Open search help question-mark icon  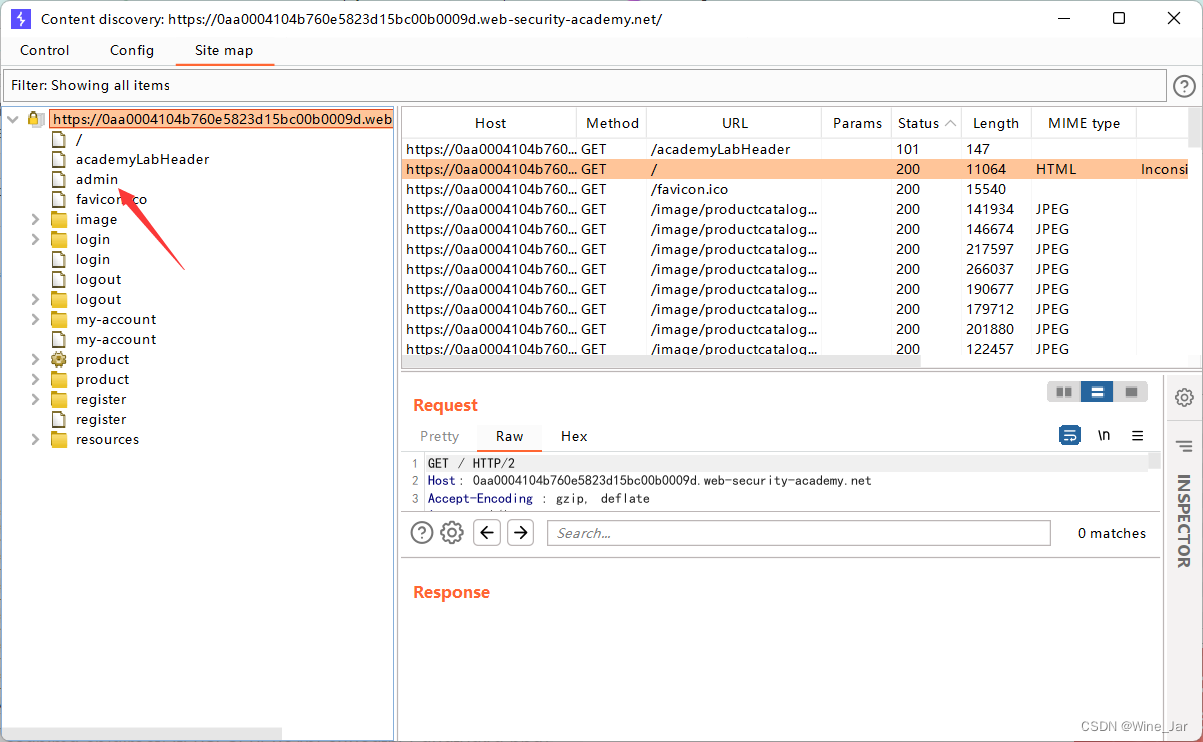(x=422, y=533)
